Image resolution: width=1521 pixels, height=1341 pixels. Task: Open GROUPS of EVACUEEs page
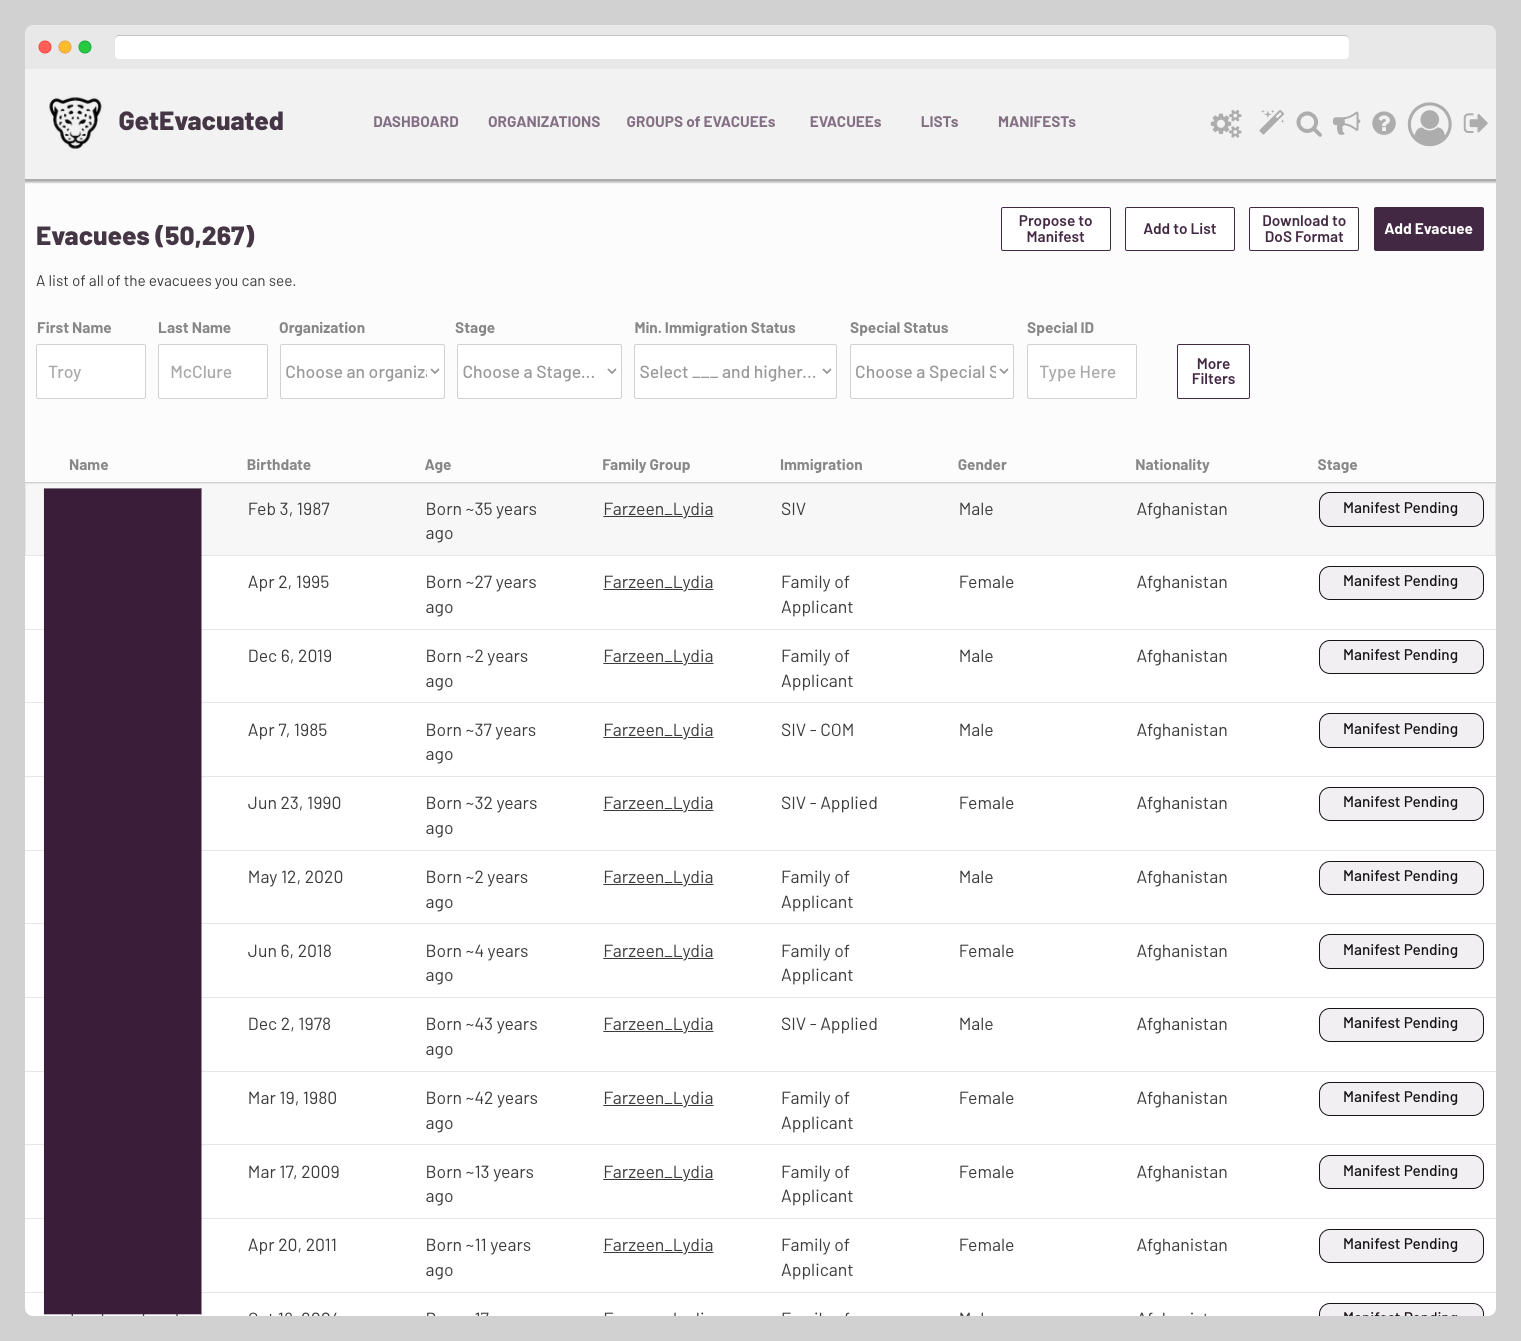[701, 122]
